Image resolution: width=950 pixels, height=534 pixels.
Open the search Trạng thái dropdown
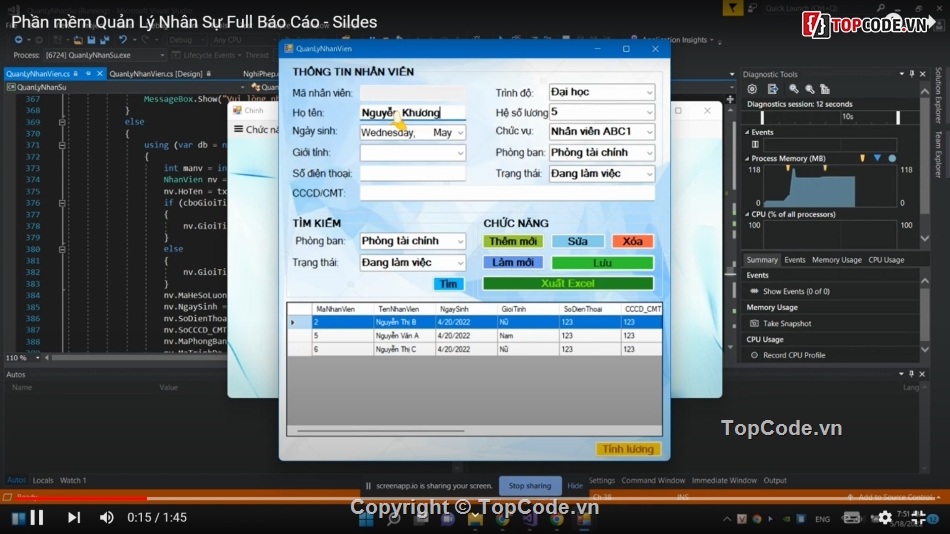[460, 262]
